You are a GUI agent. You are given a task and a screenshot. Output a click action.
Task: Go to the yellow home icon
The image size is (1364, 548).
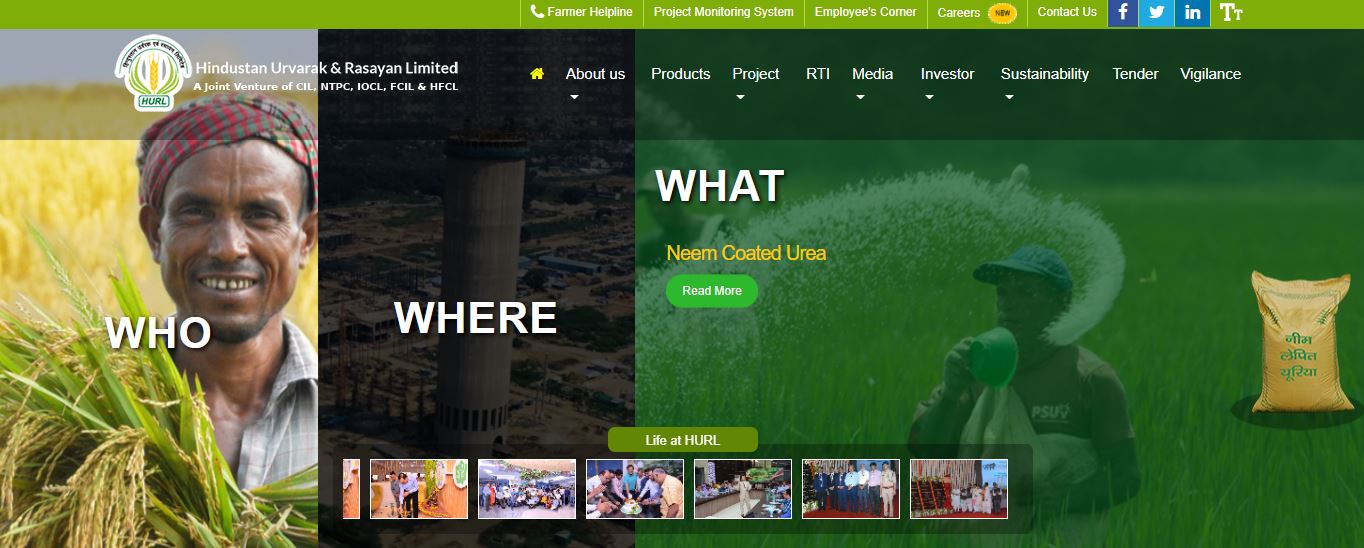[x=537, y=73]
